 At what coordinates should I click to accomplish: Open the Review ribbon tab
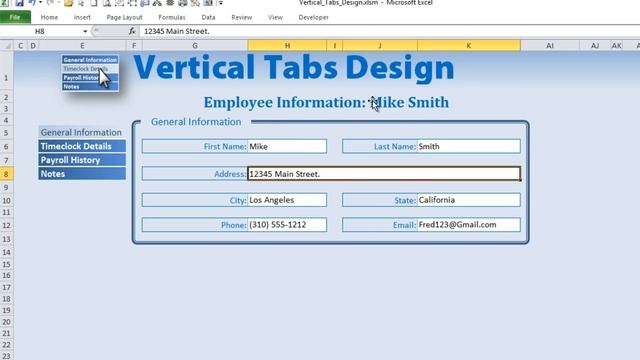point(242,17)
